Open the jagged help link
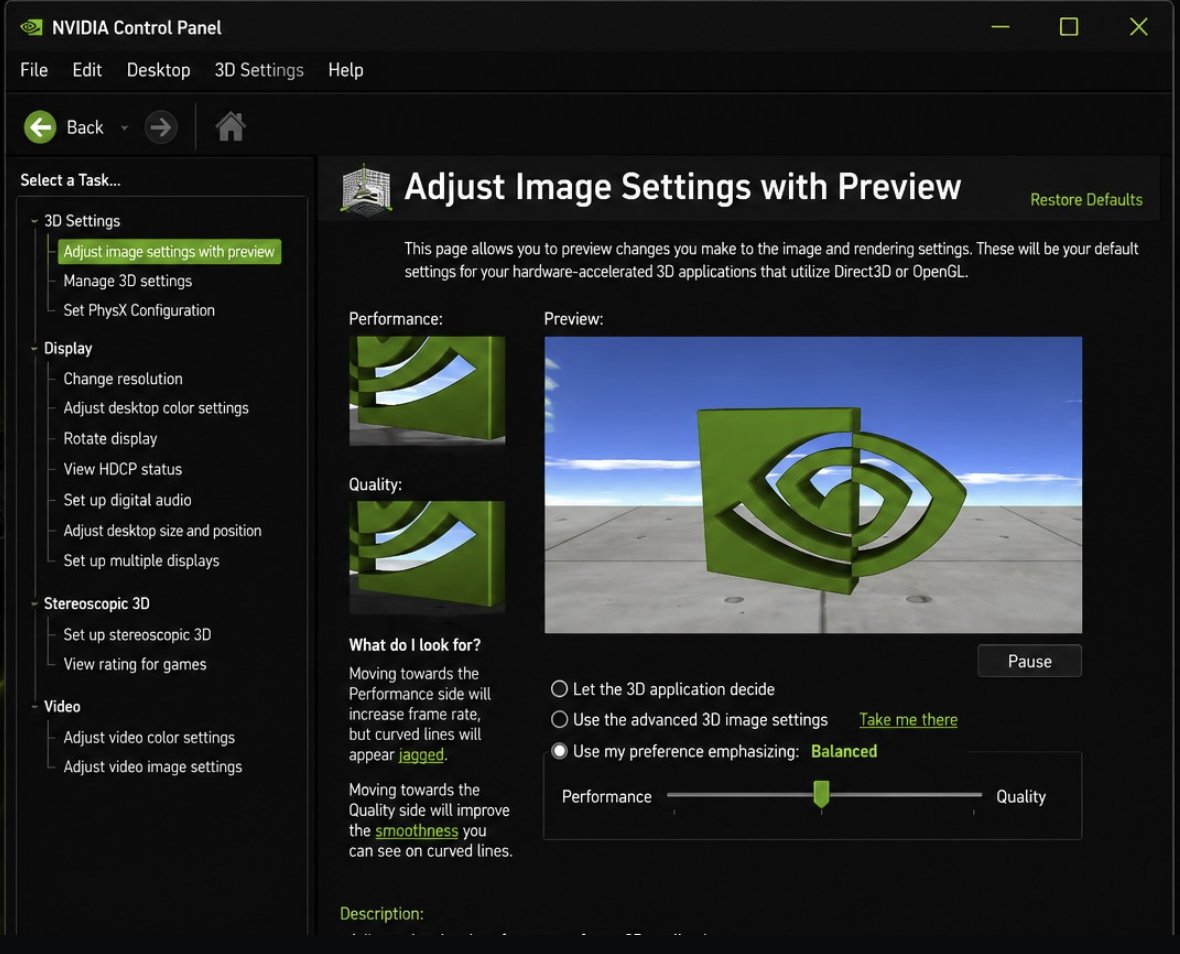Screen dimensions: 1180x954 (421, 755)
